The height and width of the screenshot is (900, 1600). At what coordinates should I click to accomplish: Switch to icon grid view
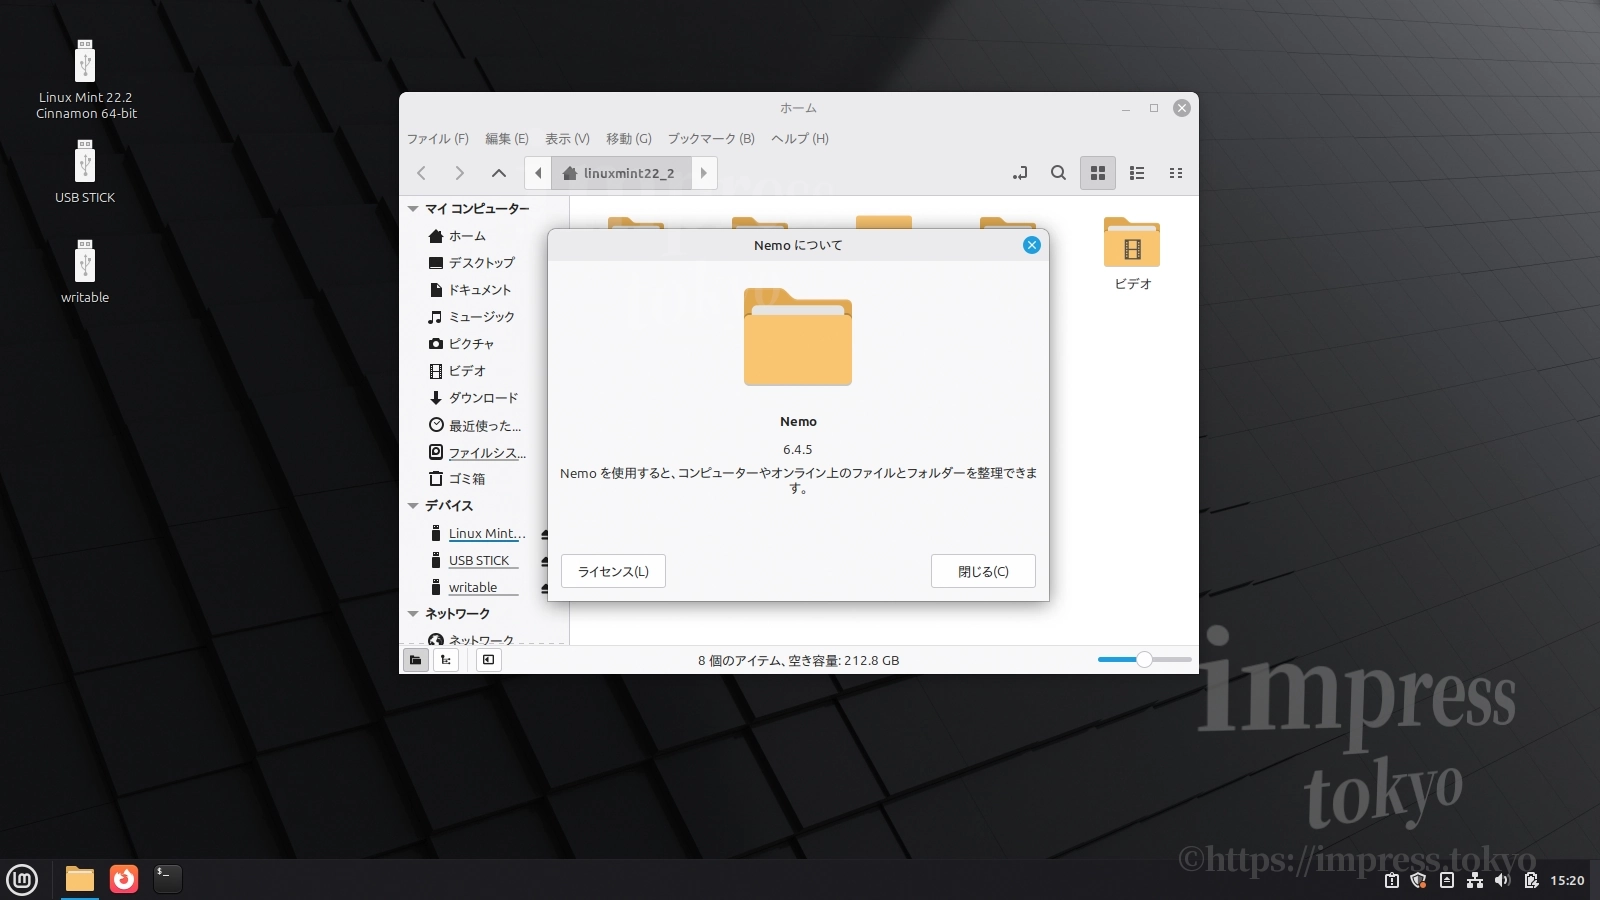point(1098,173)
